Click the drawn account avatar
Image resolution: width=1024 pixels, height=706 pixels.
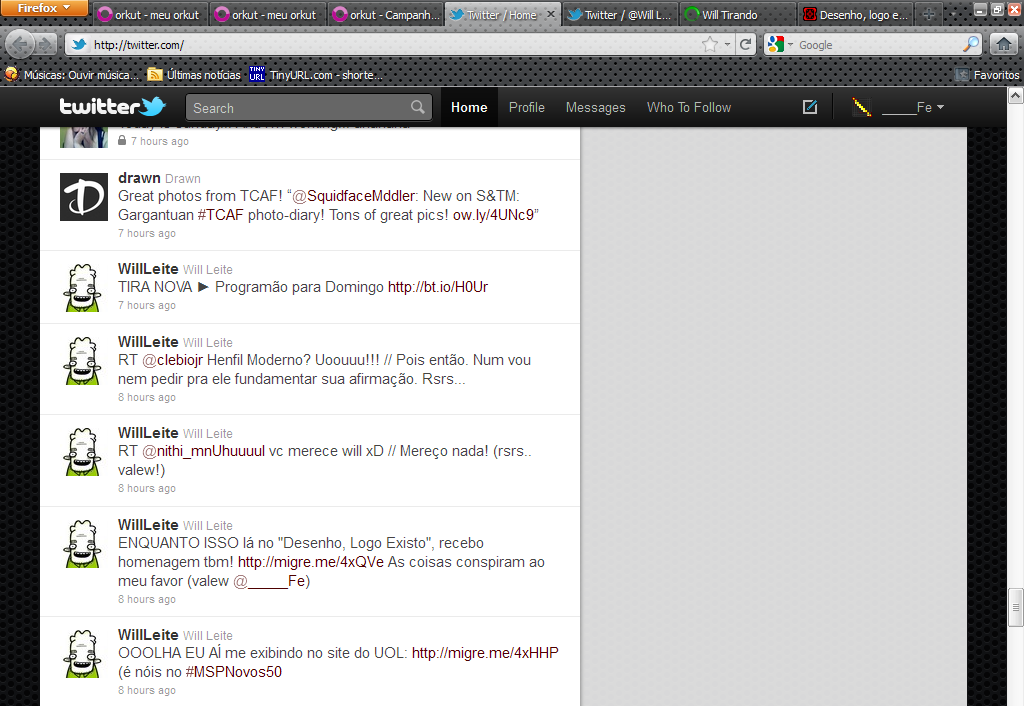tap(84, 197)
